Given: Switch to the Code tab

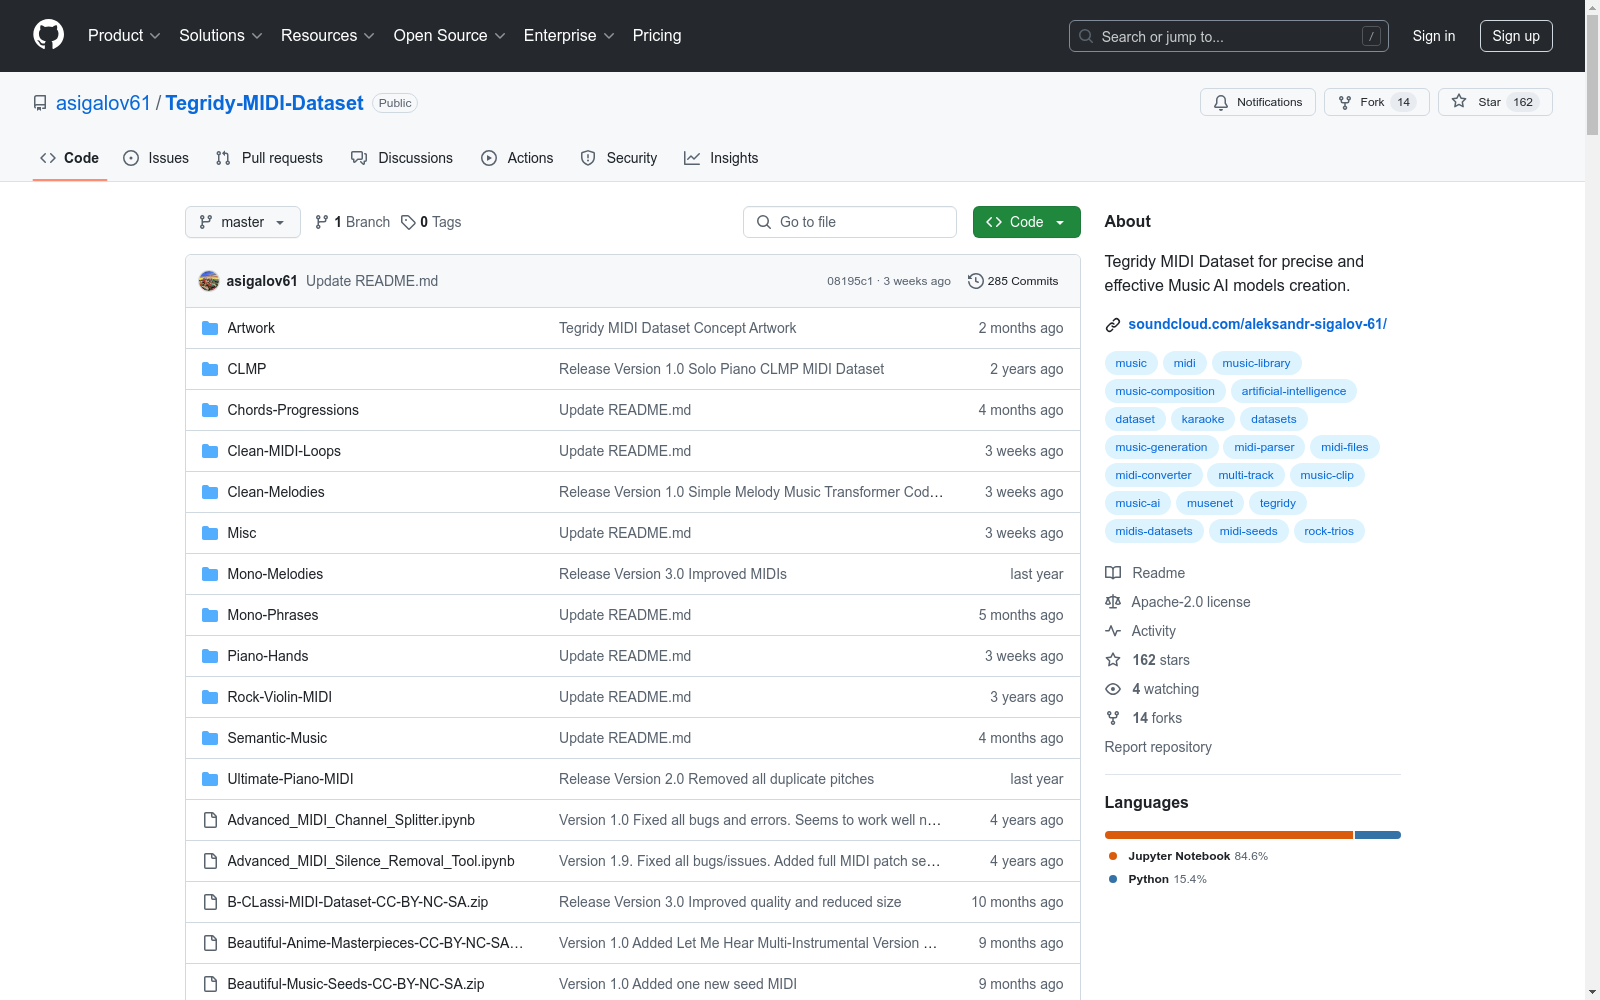Looking at the screenshot, I should [70, 158].
